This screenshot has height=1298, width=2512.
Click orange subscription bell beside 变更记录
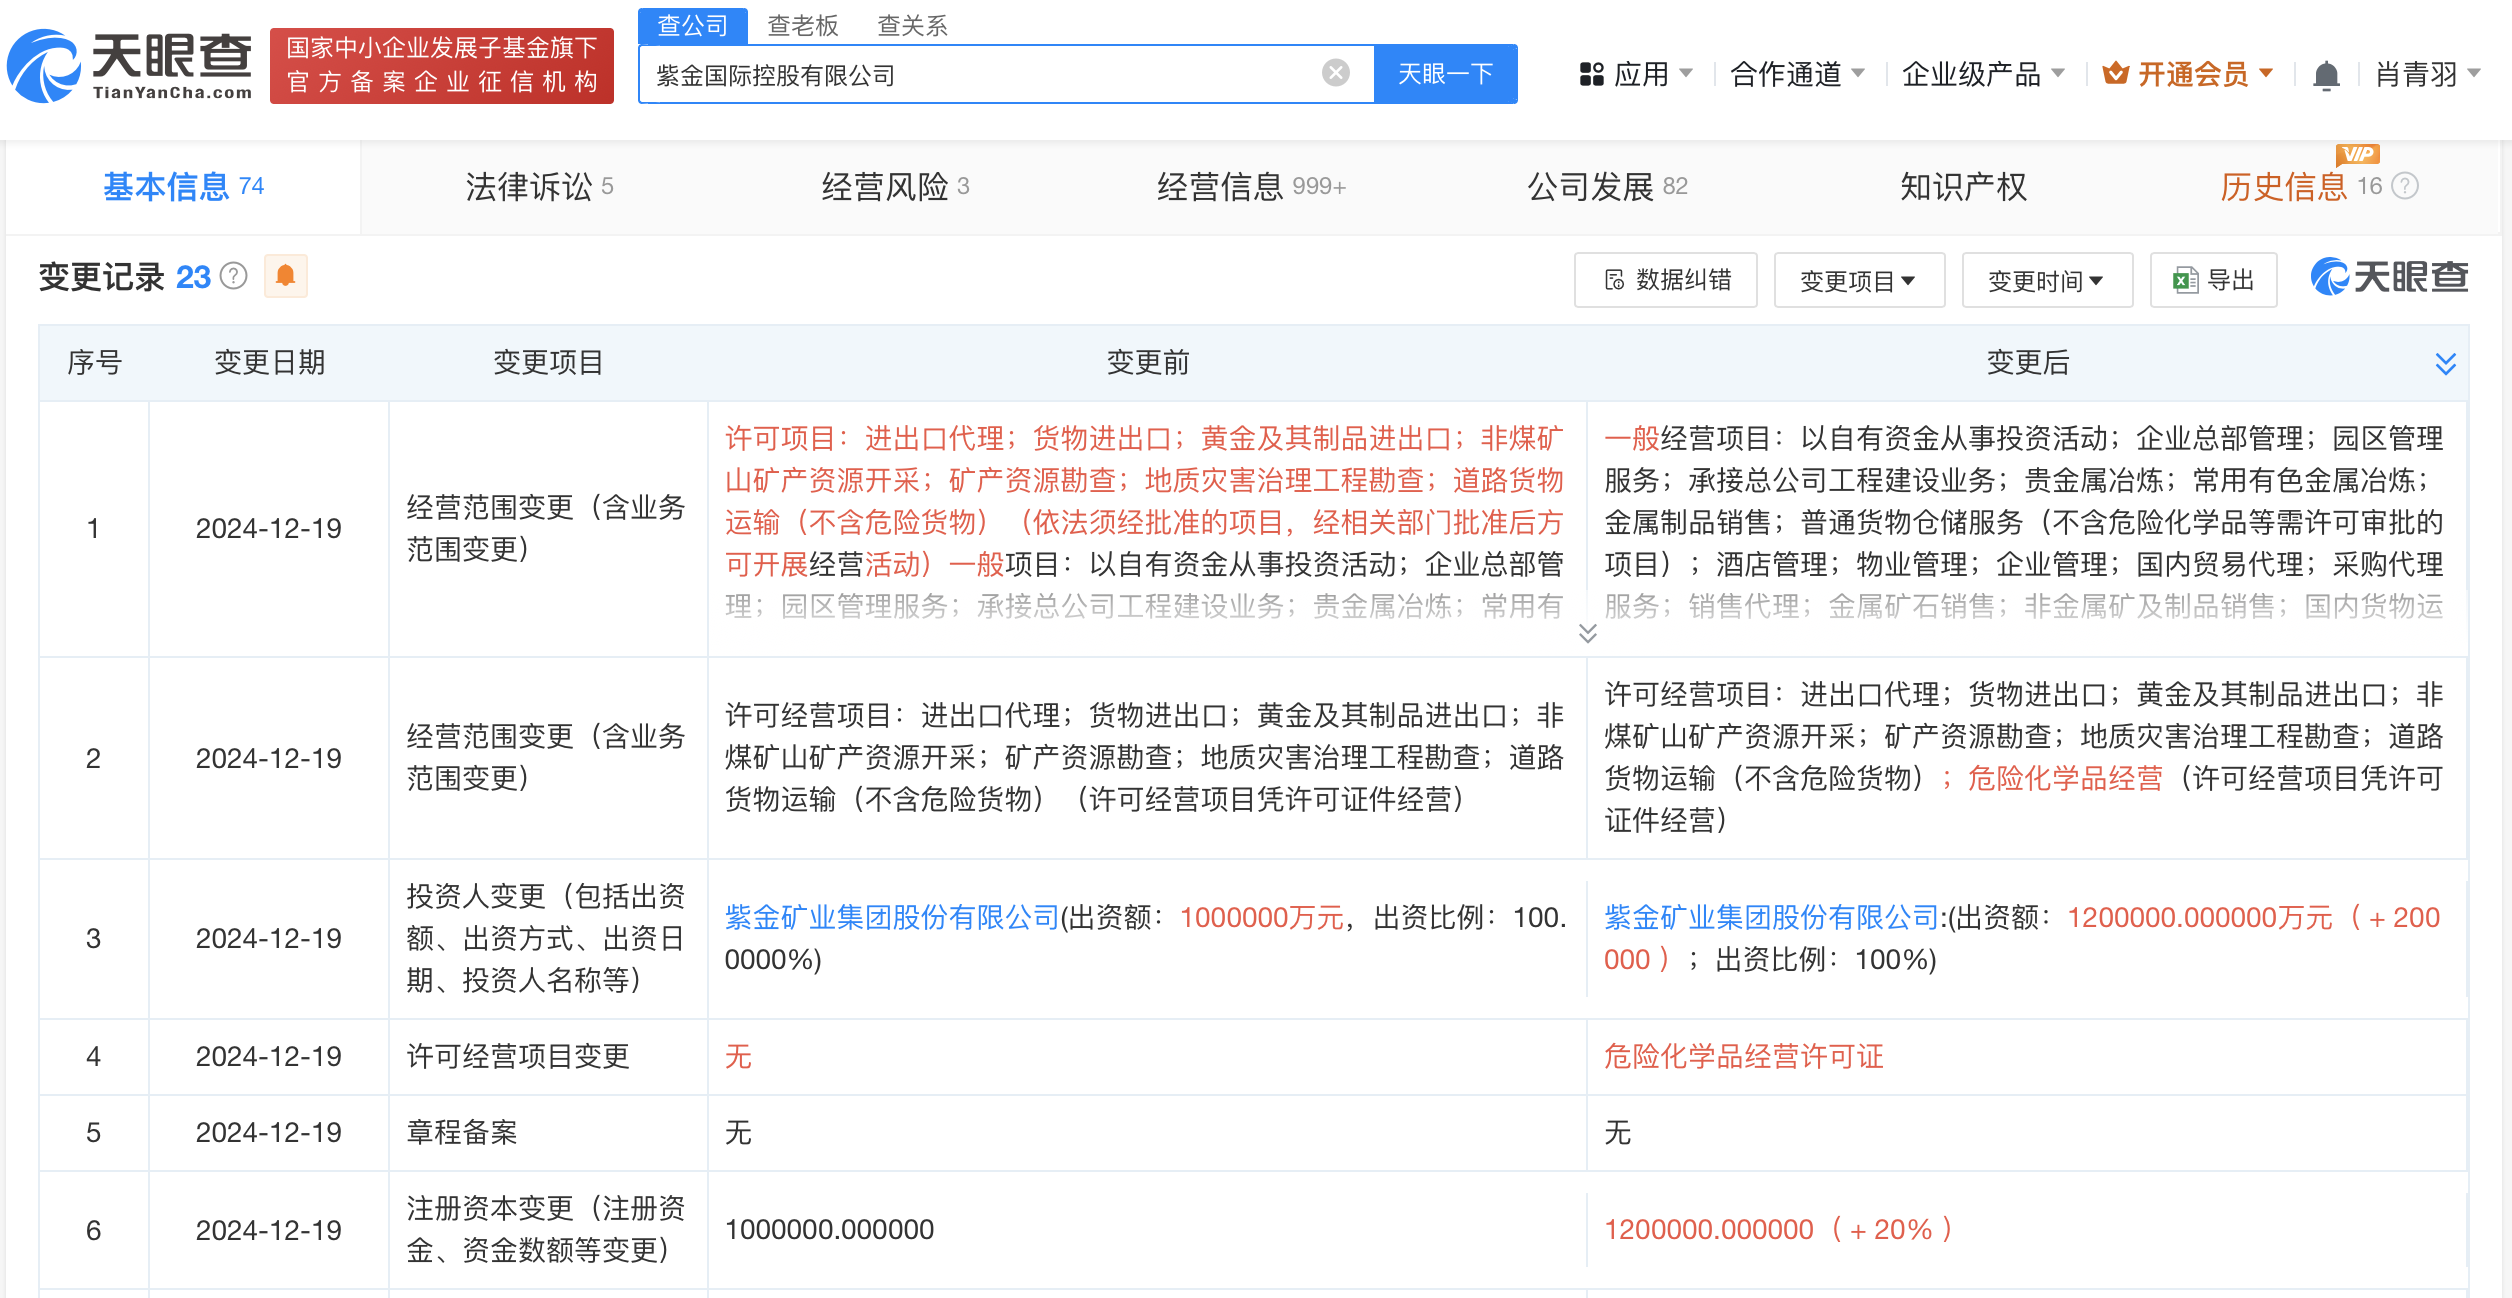point(285,277)
